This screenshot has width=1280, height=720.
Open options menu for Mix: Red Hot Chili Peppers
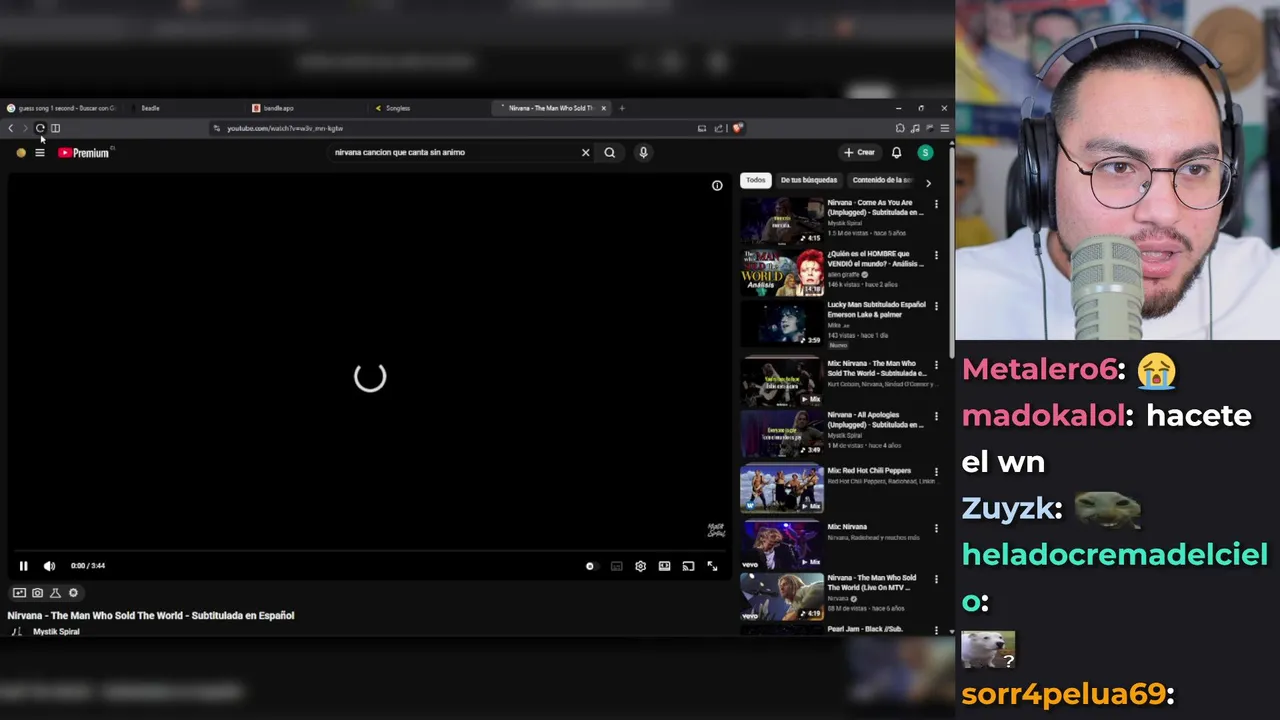tap(936, 472)
